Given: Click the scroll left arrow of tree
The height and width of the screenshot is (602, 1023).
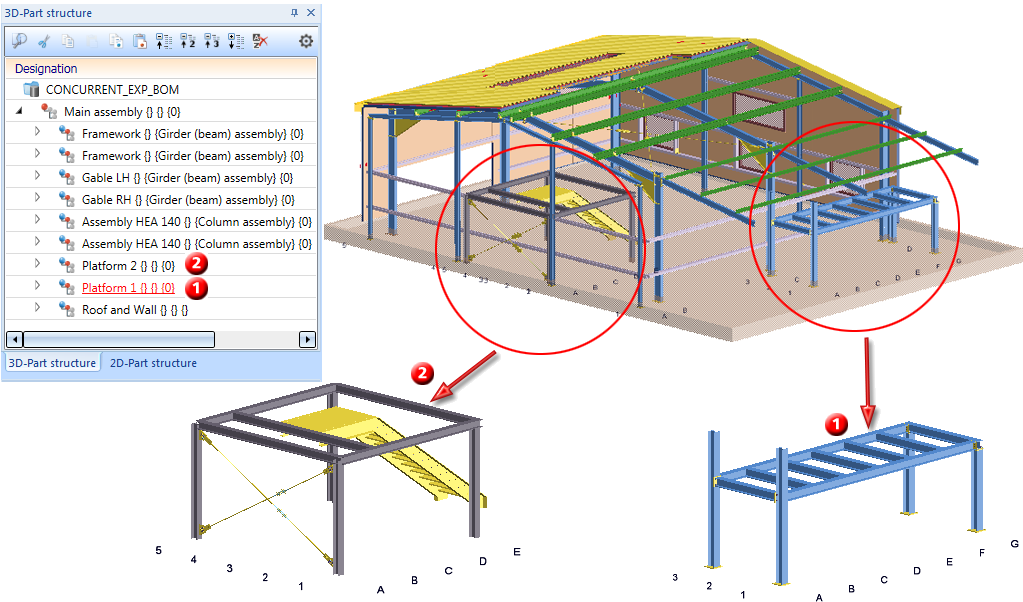Looking at the screenshot, I should click(14, 339).
